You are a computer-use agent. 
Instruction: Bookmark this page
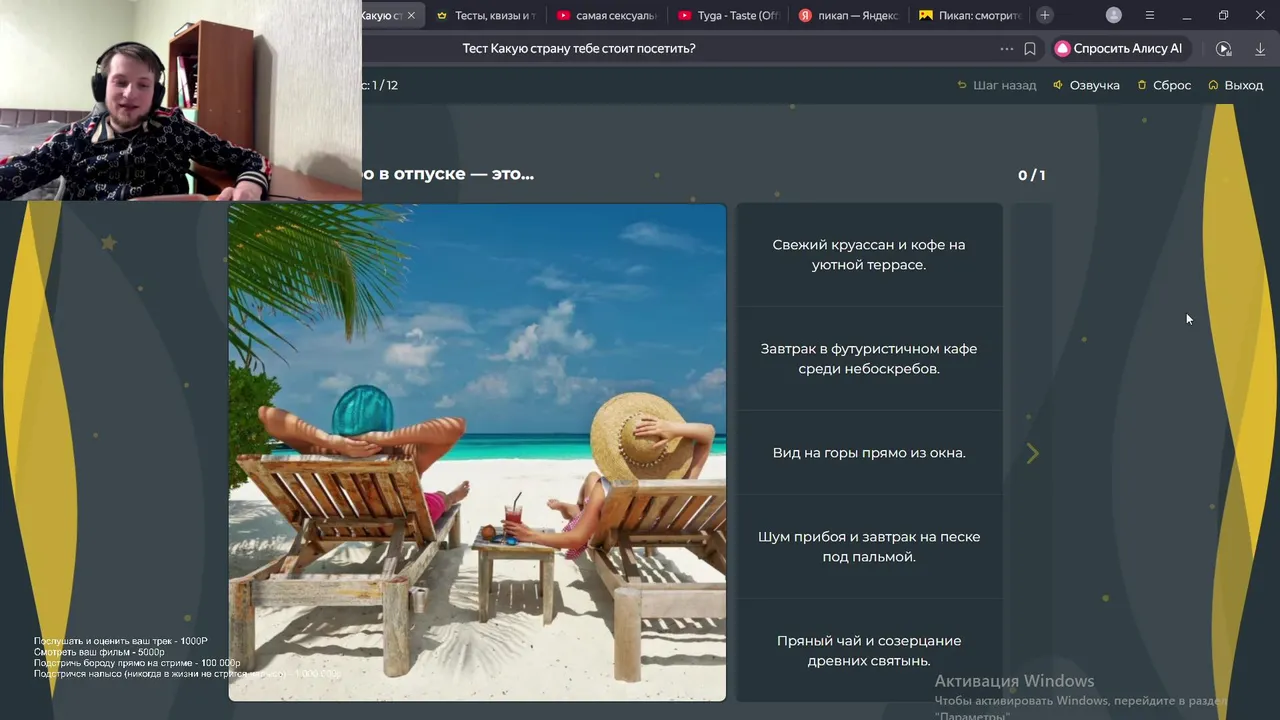point(1030,49)
